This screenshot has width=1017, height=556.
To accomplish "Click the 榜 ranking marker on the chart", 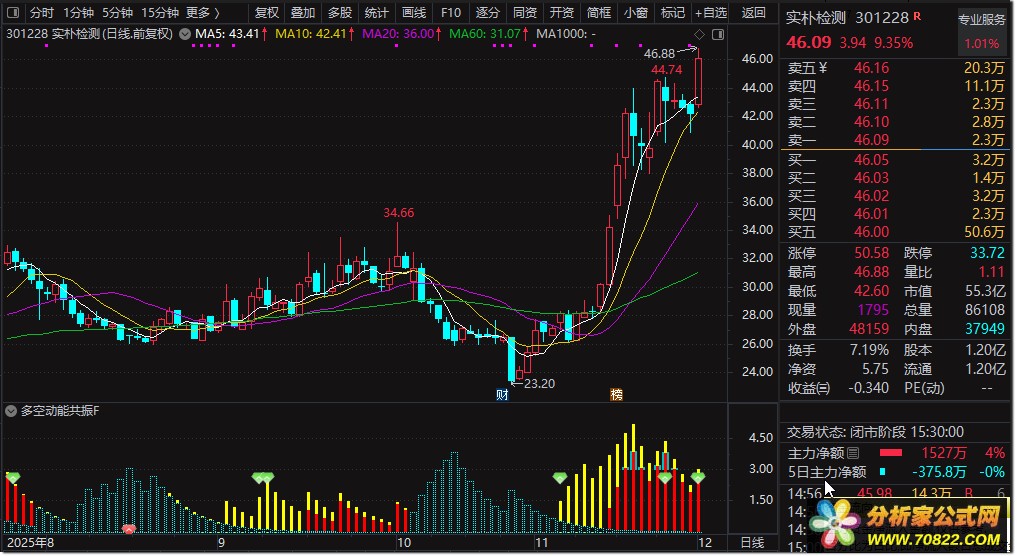I will [x=616, y=394].
